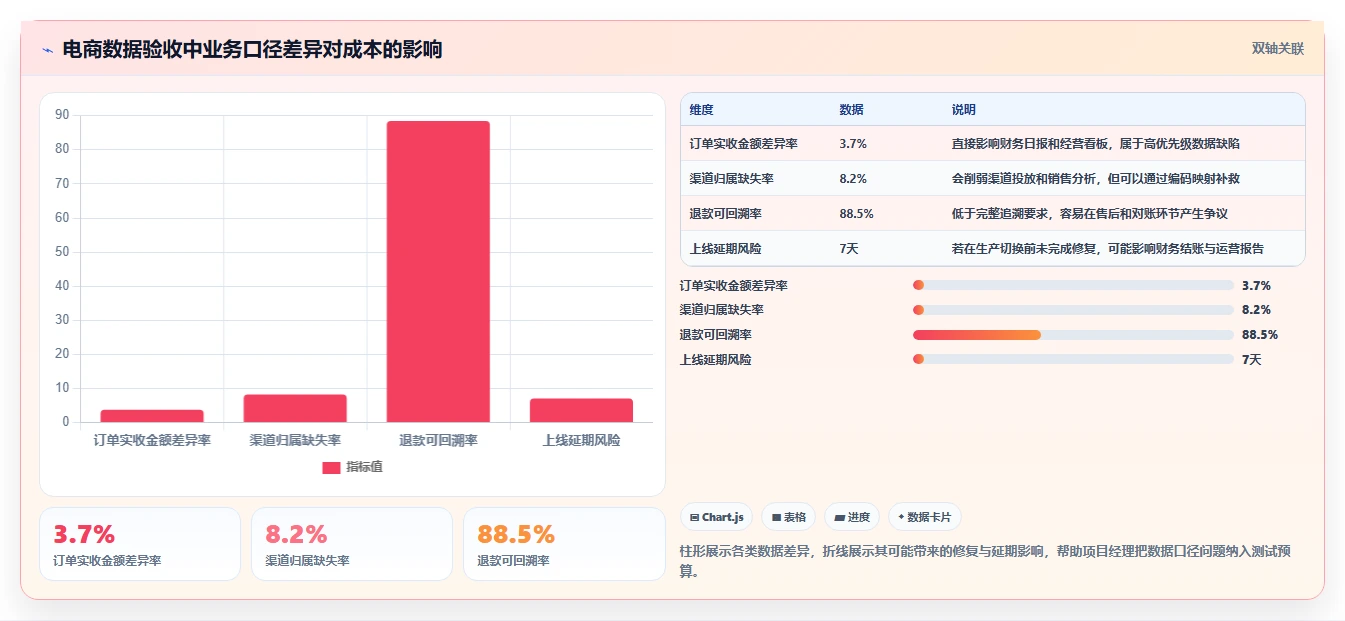
Task: Click the 88.5% value beside progress bar
Action: tap(1259, 335)
